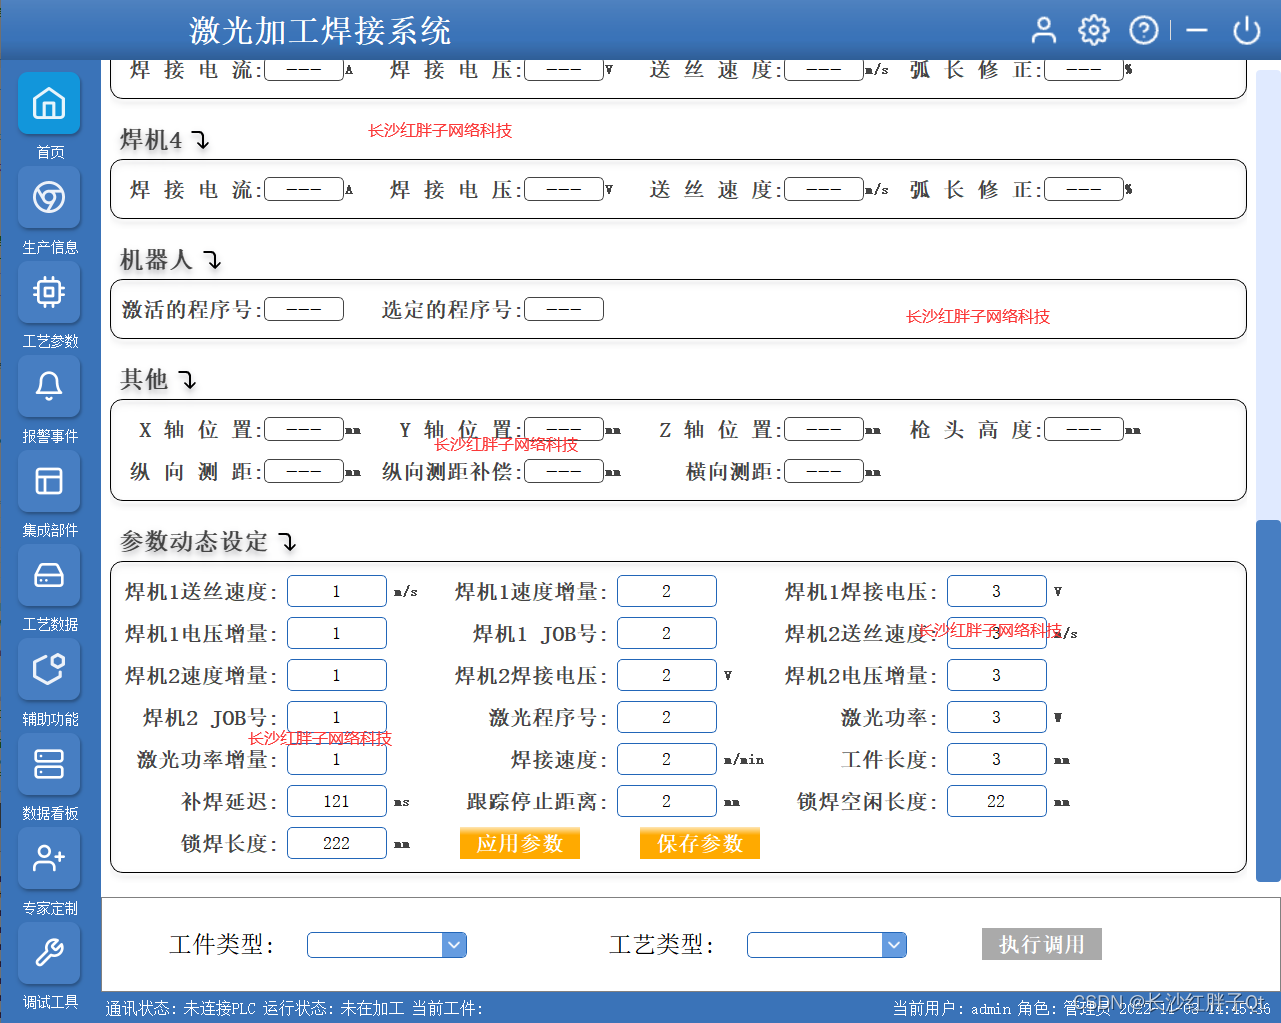Edit 焊机2速度增量 input field
1281x1023 pixels.
(x=337, y=675)
